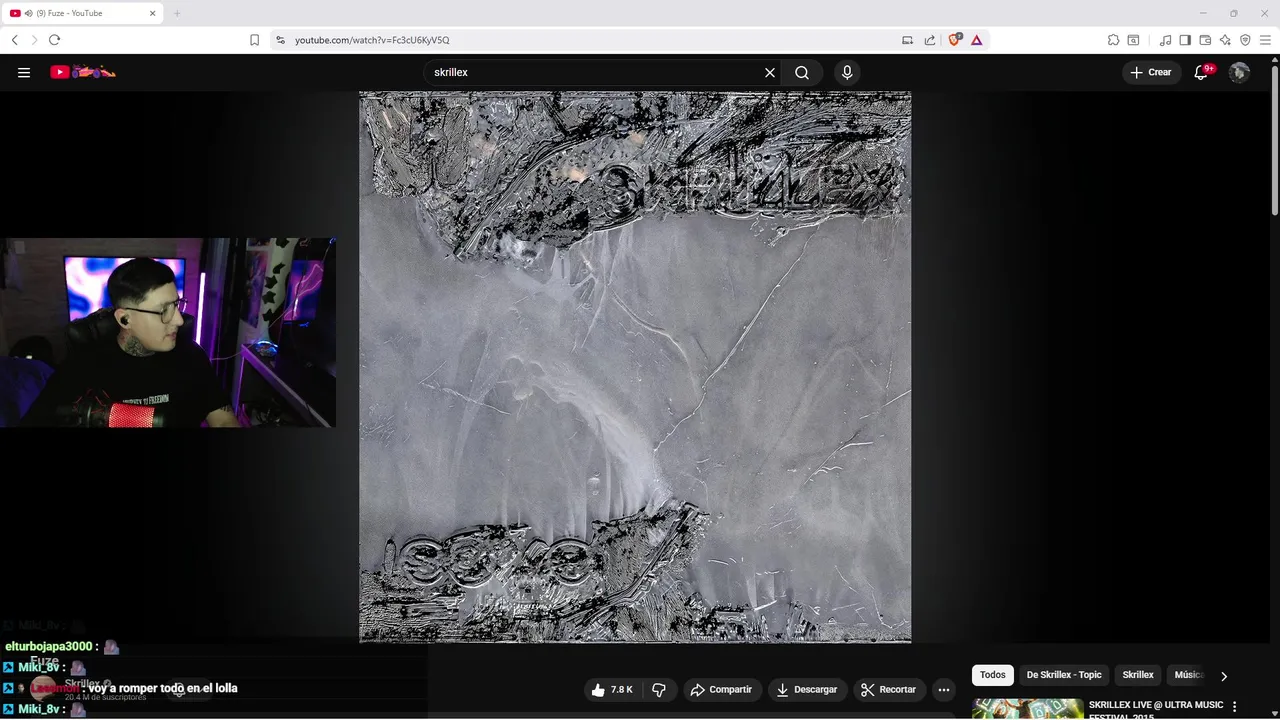Select the Fuze - YouTube tab
1280x720 pixels.
point(83,13)
